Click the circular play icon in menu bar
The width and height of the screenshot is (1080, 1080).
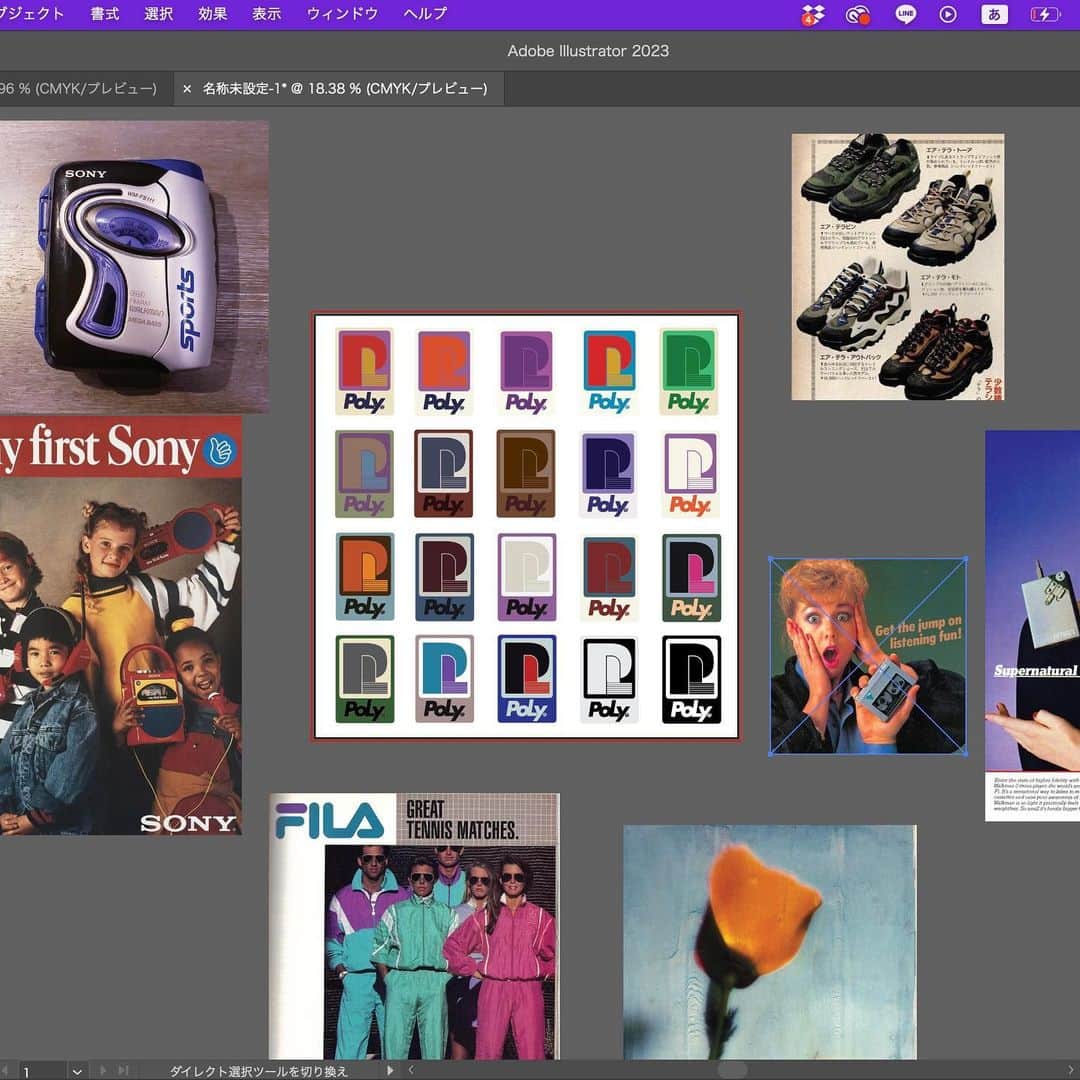[948, 14]
